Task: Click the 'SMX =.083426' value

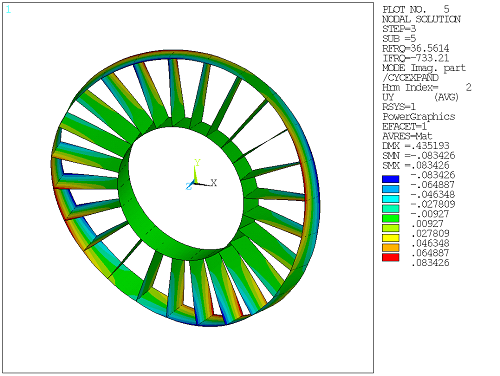Action: coord(416,165)
